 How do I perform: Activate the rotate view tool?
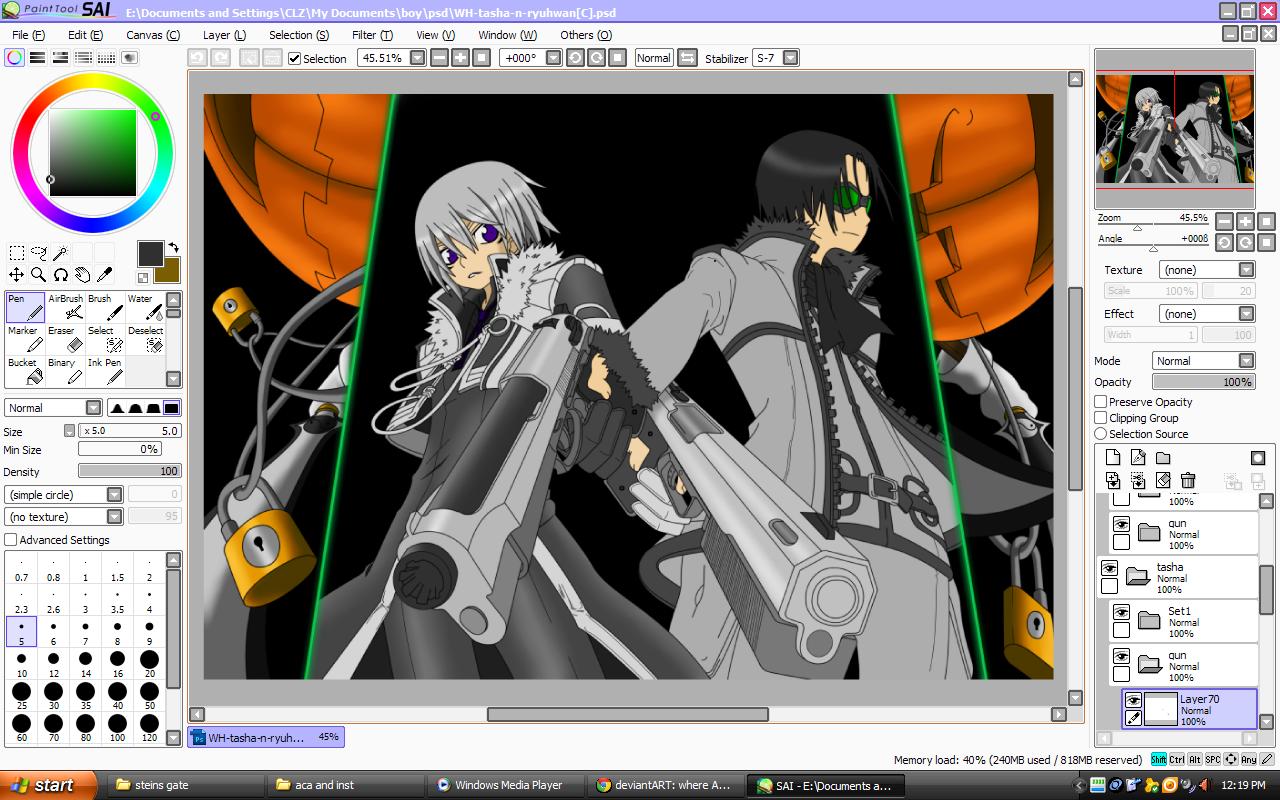click(61, 274)
